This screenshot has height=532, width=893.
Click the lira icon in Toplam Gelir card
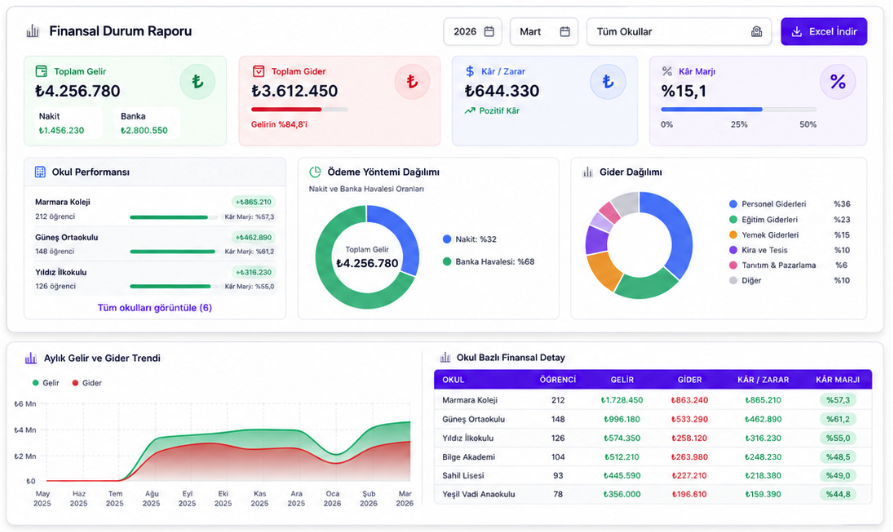pyautogui.click(x=197, y=81)
